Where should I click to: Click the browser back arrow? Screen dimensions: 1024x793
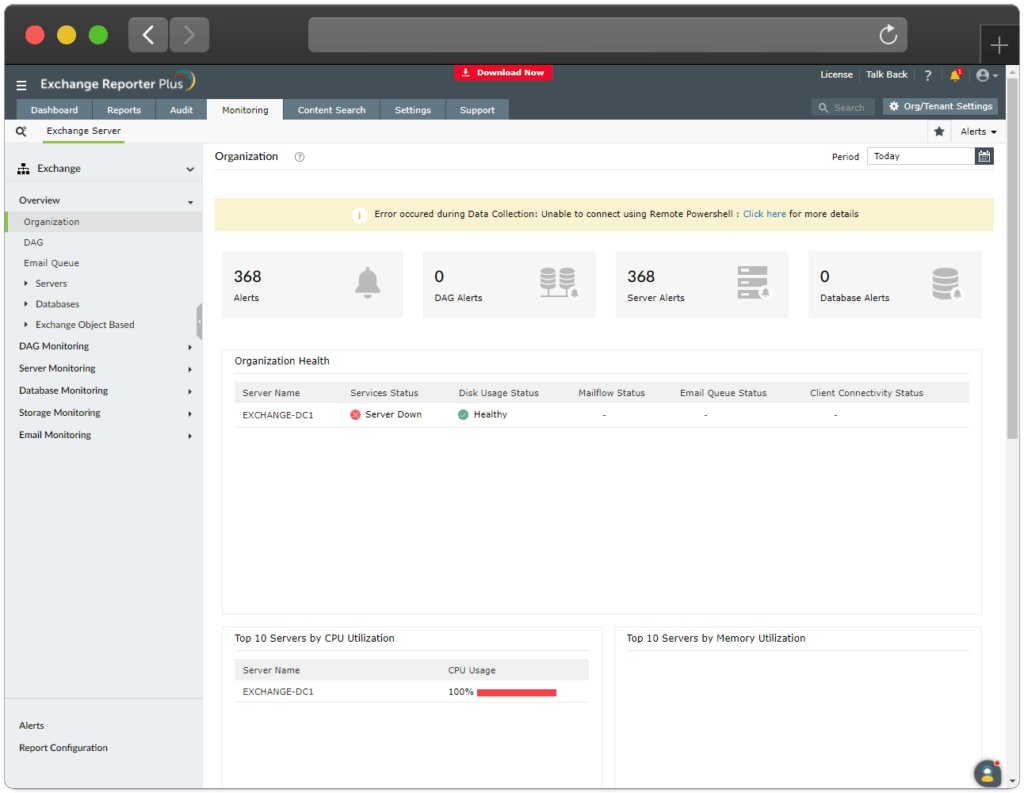(x=148, y=35)
